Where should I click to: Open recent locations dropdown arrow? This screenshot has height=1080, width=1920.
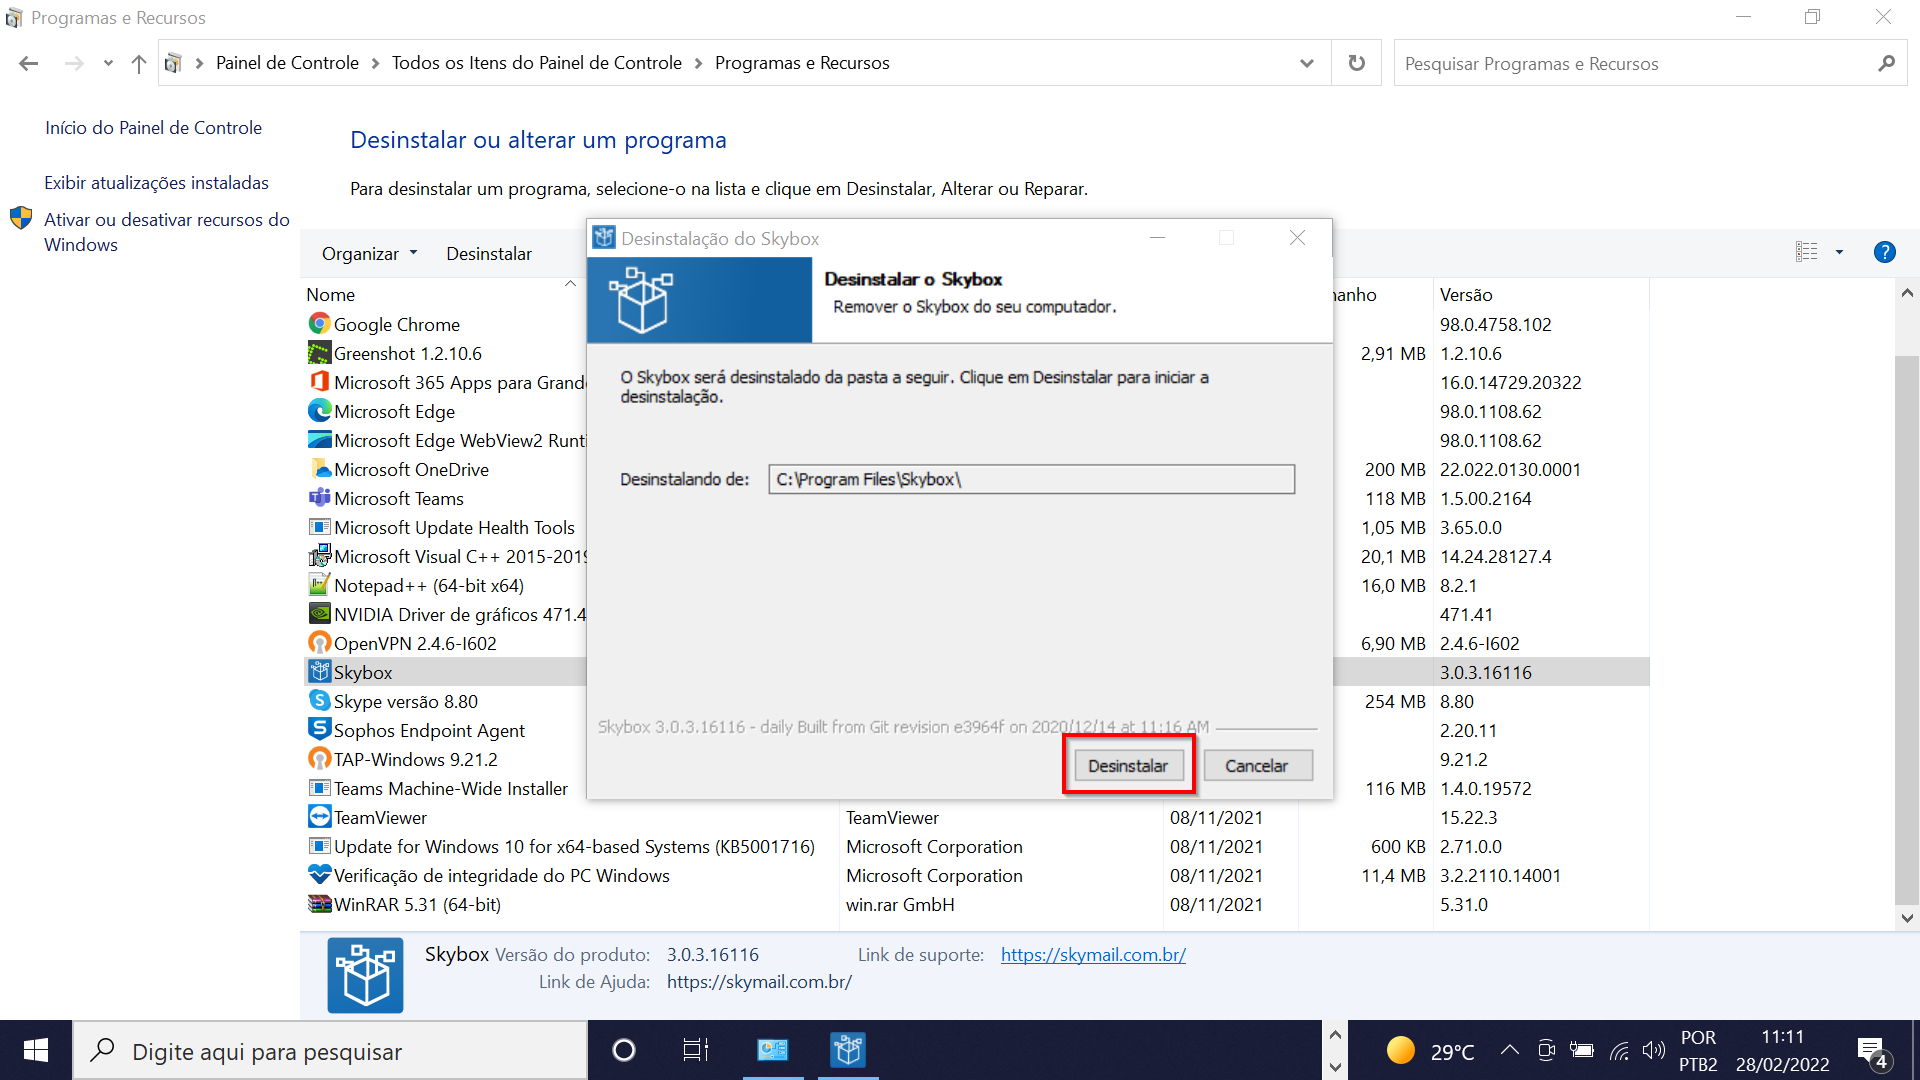[x=108, y=63]
